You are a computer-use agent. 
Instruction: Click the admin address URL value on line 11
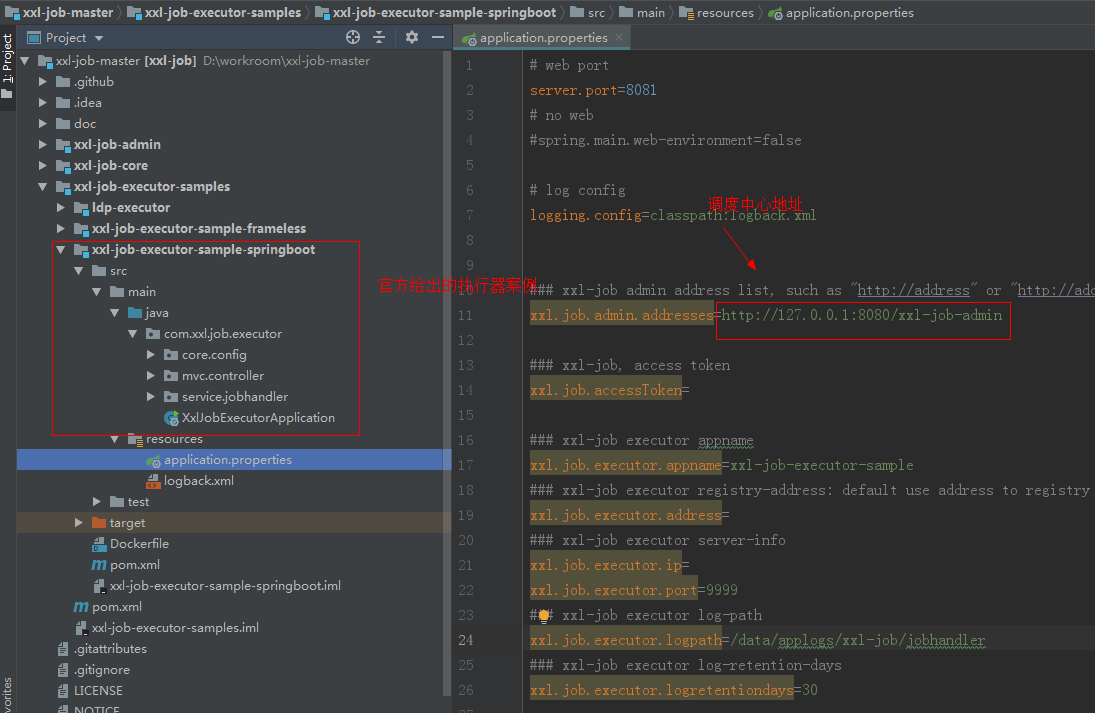coord(862,315)
